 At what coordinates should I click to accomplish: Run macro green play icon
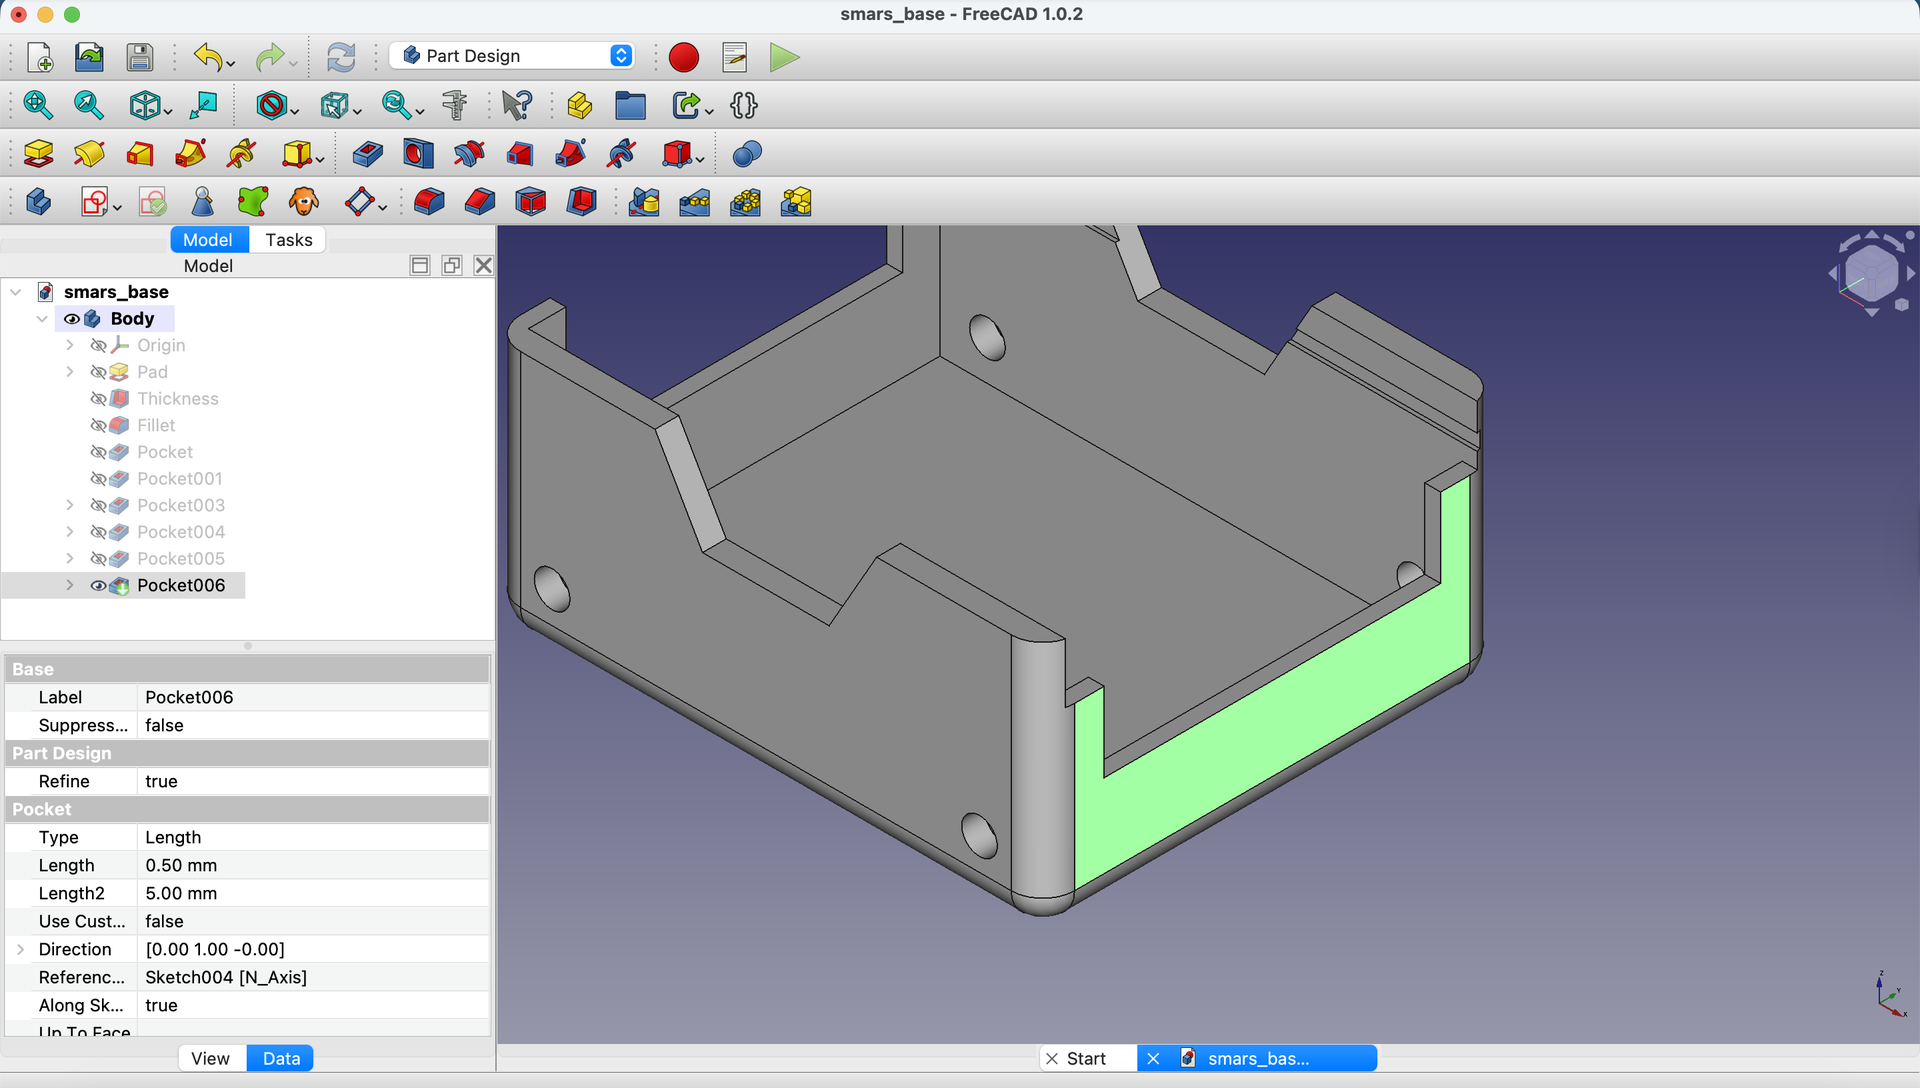[785, 57]
